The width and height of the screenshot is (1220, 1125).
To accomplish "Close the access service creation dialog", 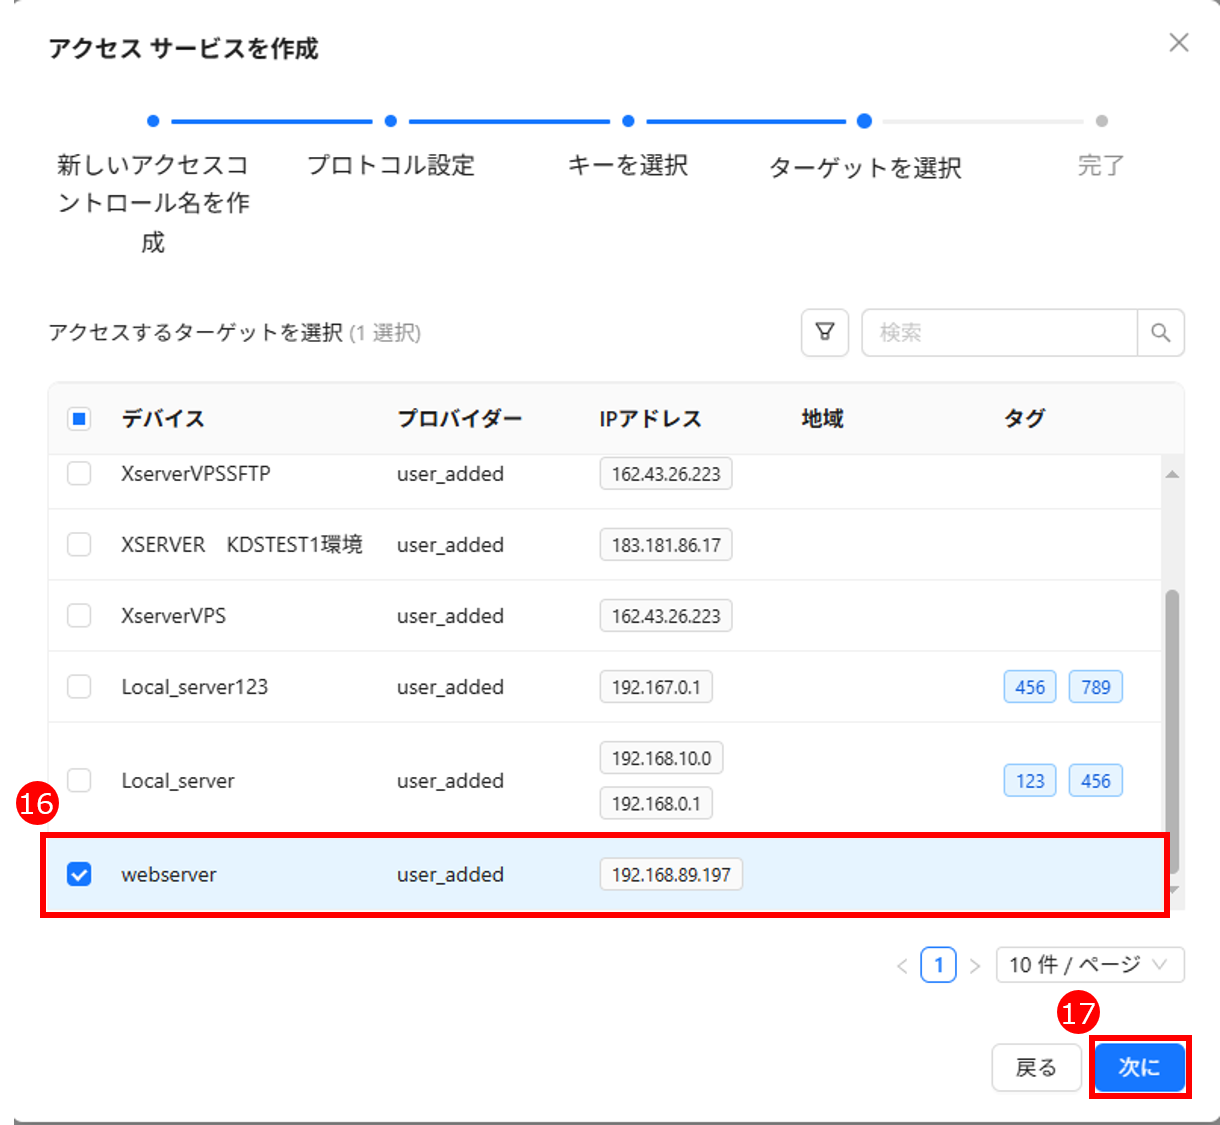I will [1179, 43].
